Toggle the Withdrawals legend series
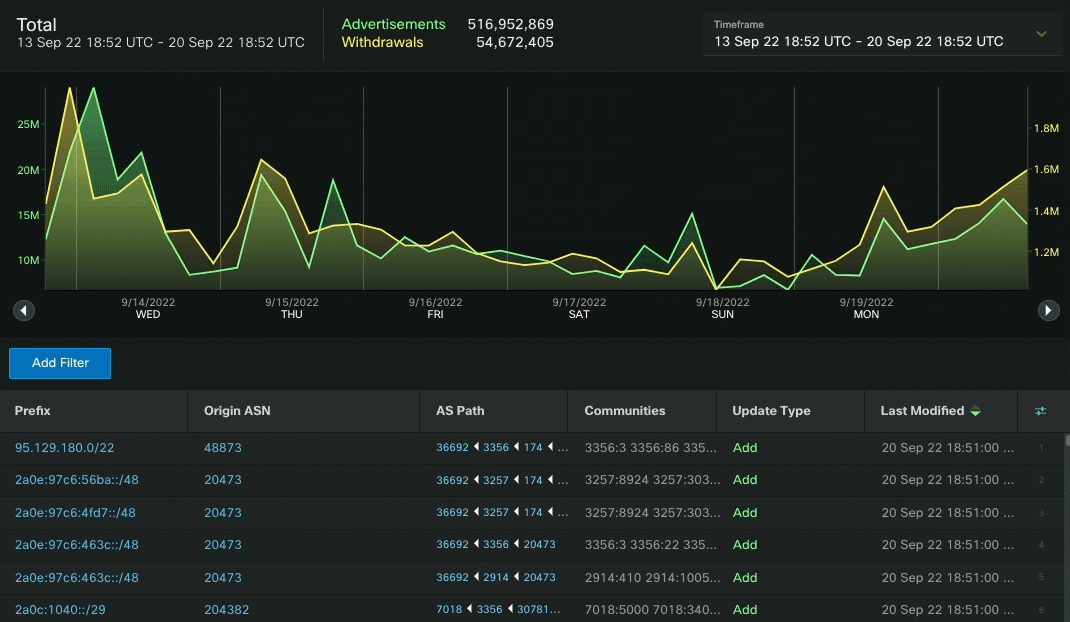1070x622 pixels. click(382, 42)
